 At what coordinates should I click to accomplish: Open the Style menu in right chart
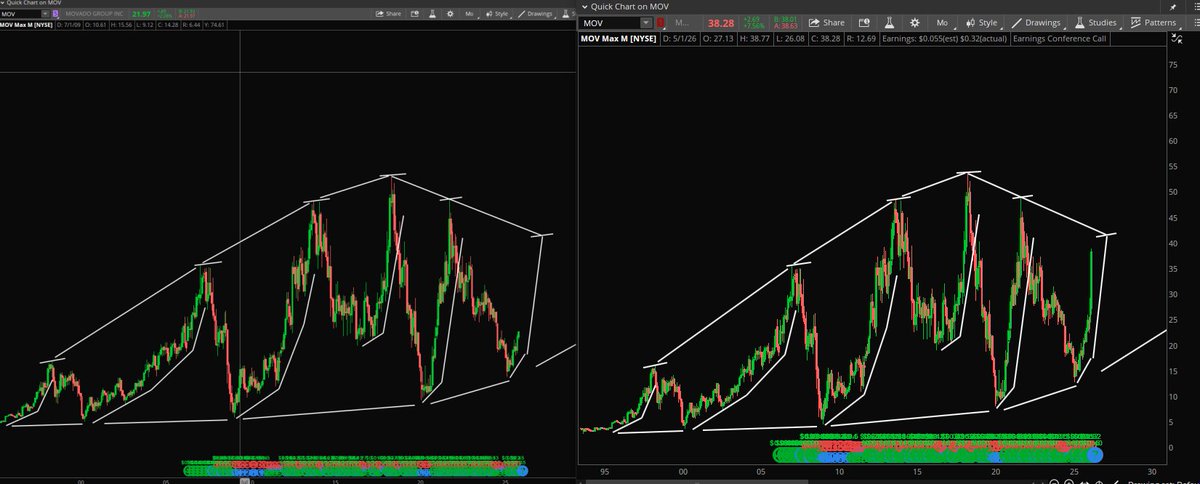pyautogui.click(x=981, y=22)
